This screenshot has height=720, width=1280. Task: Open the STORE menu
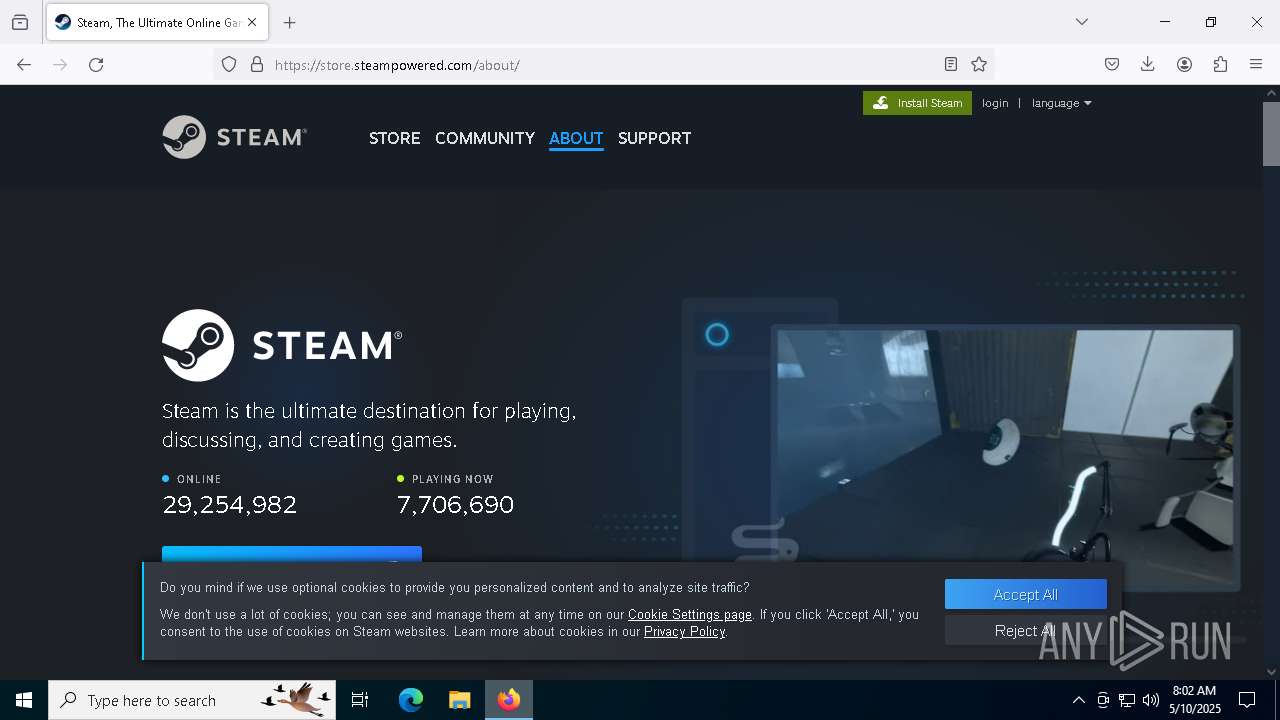pyautogui.click(x=394, y=138)
